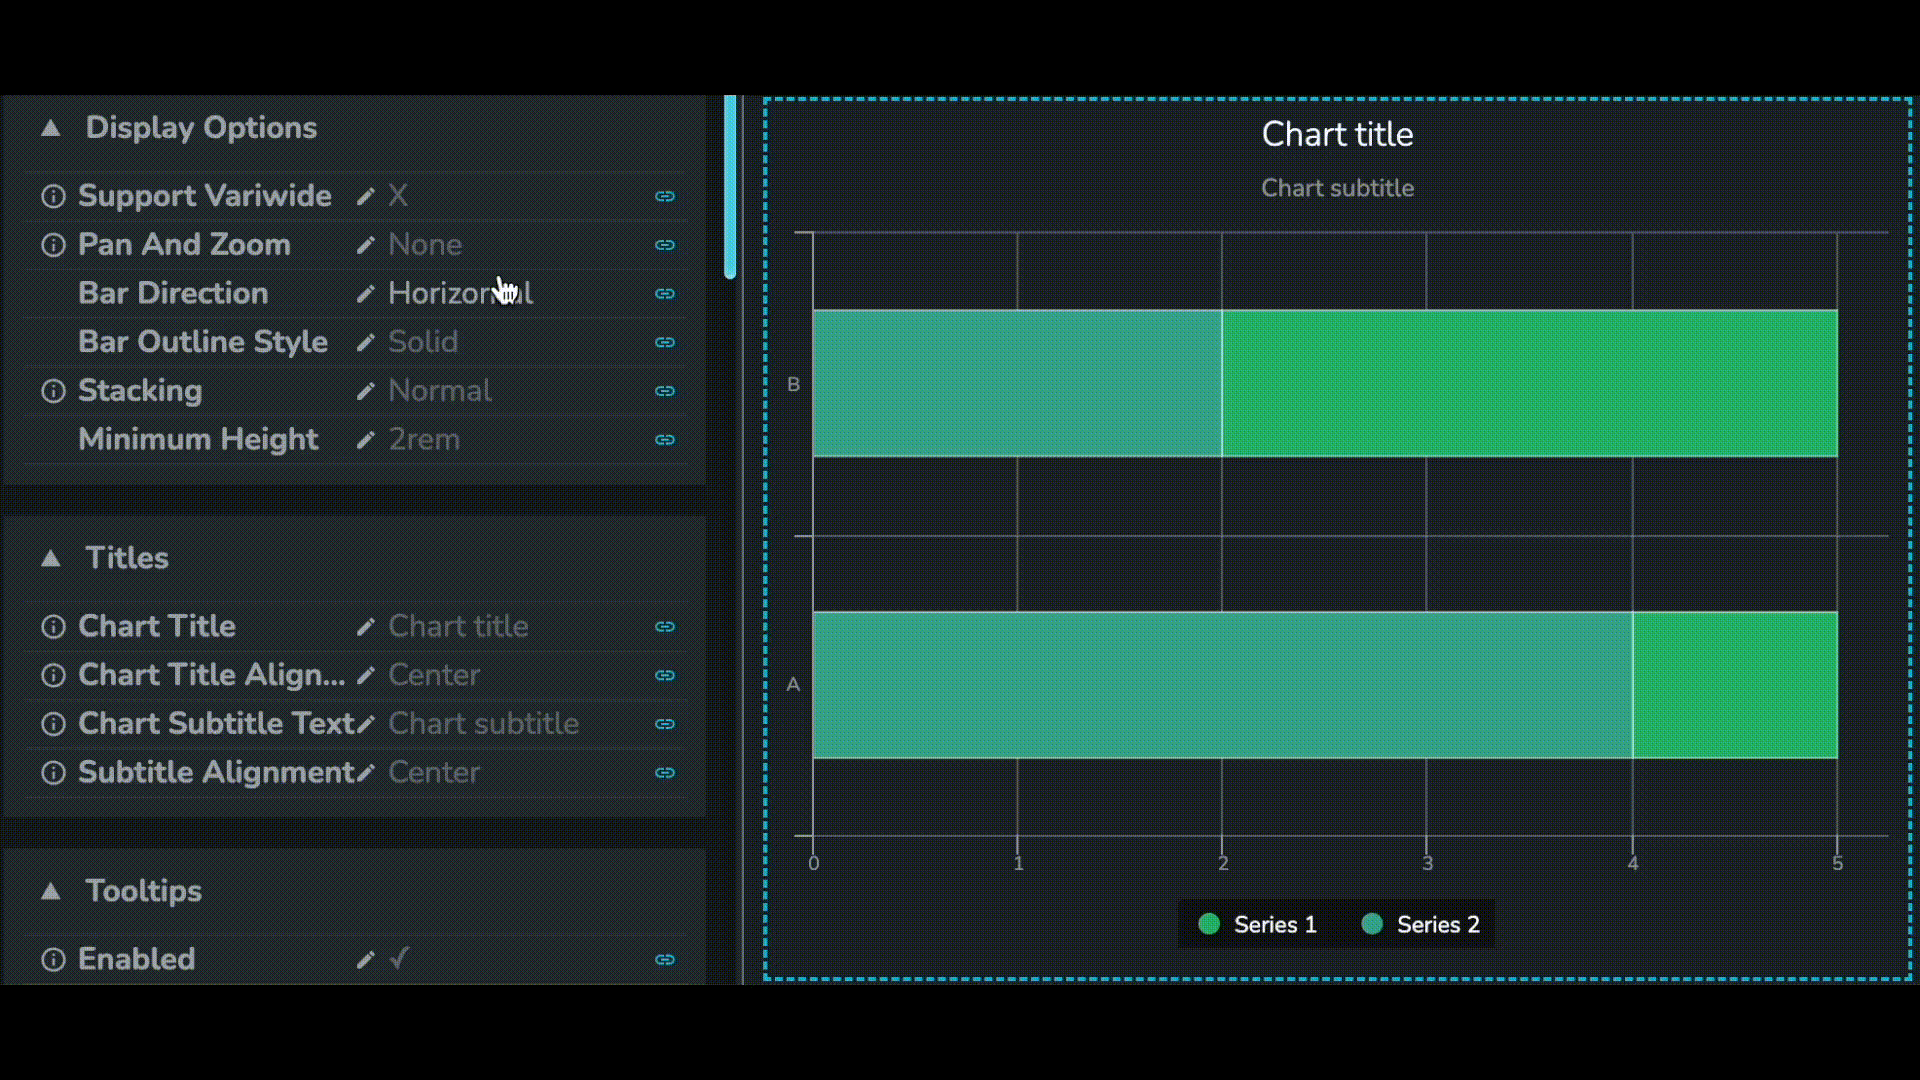Click the Chart subtitle text field value
Screen dimensions: 1920x1080
(484, 724)
